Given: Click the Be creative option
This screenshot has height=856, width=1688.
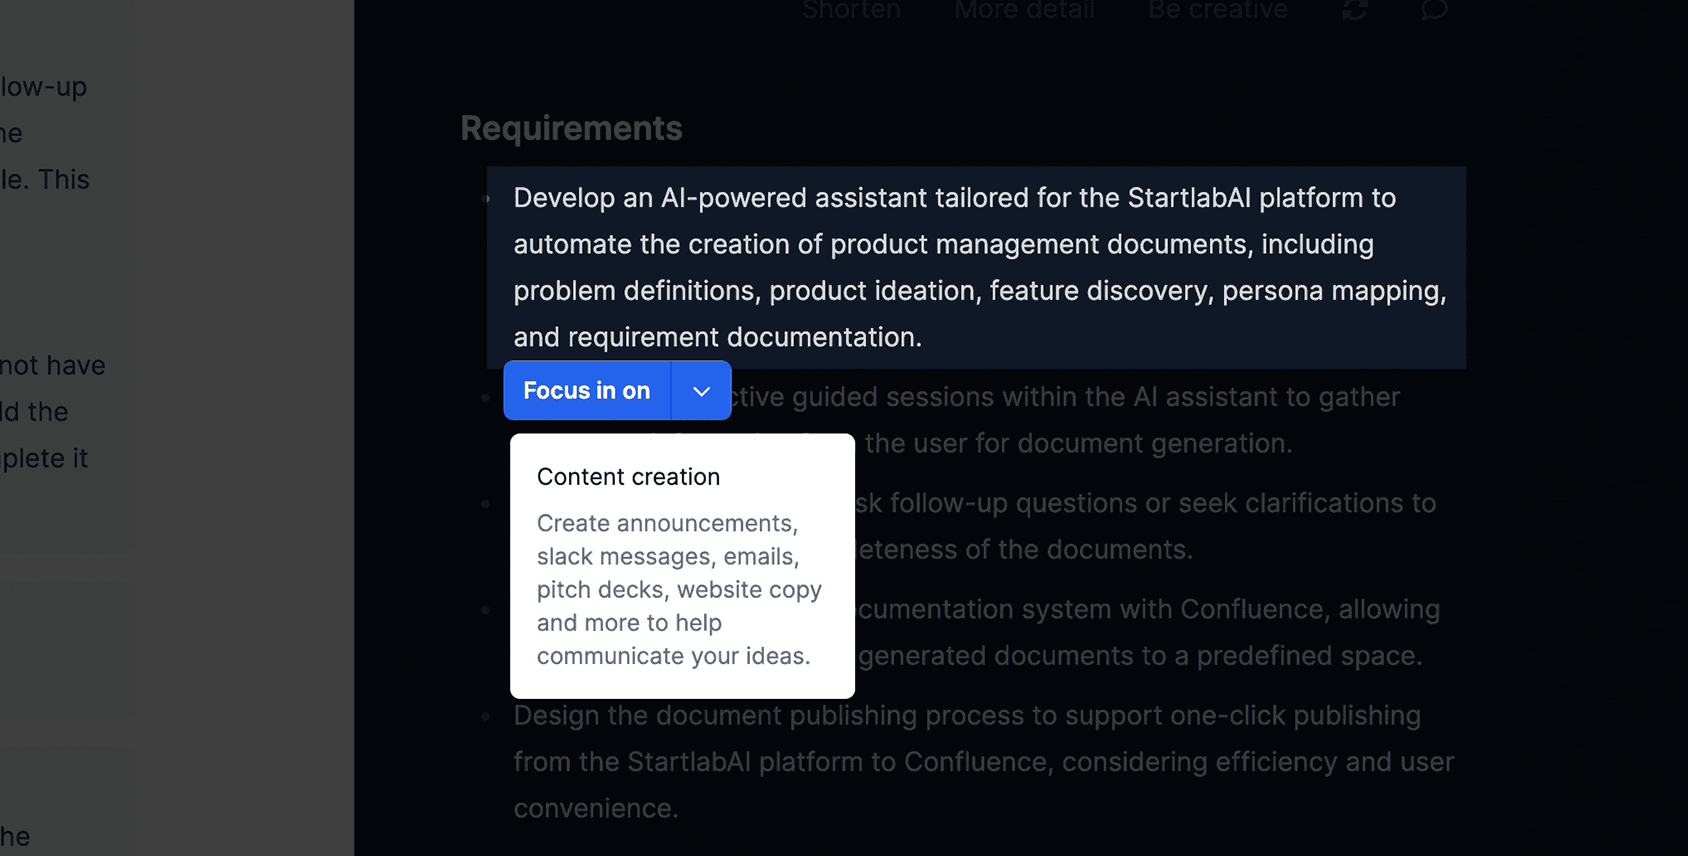Looking at the screenshot, I should [x=1217, y=11].
